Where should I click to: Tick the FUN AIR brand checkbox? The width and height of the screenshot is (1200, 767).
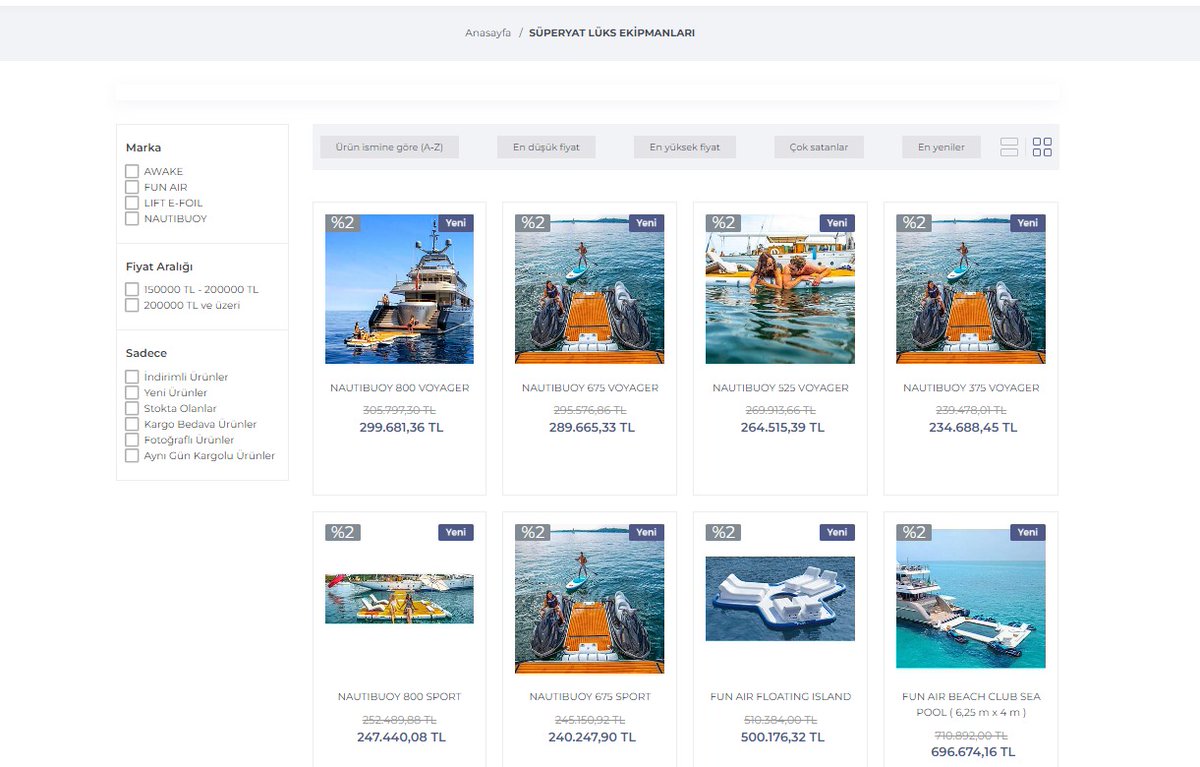coord(132,187)
